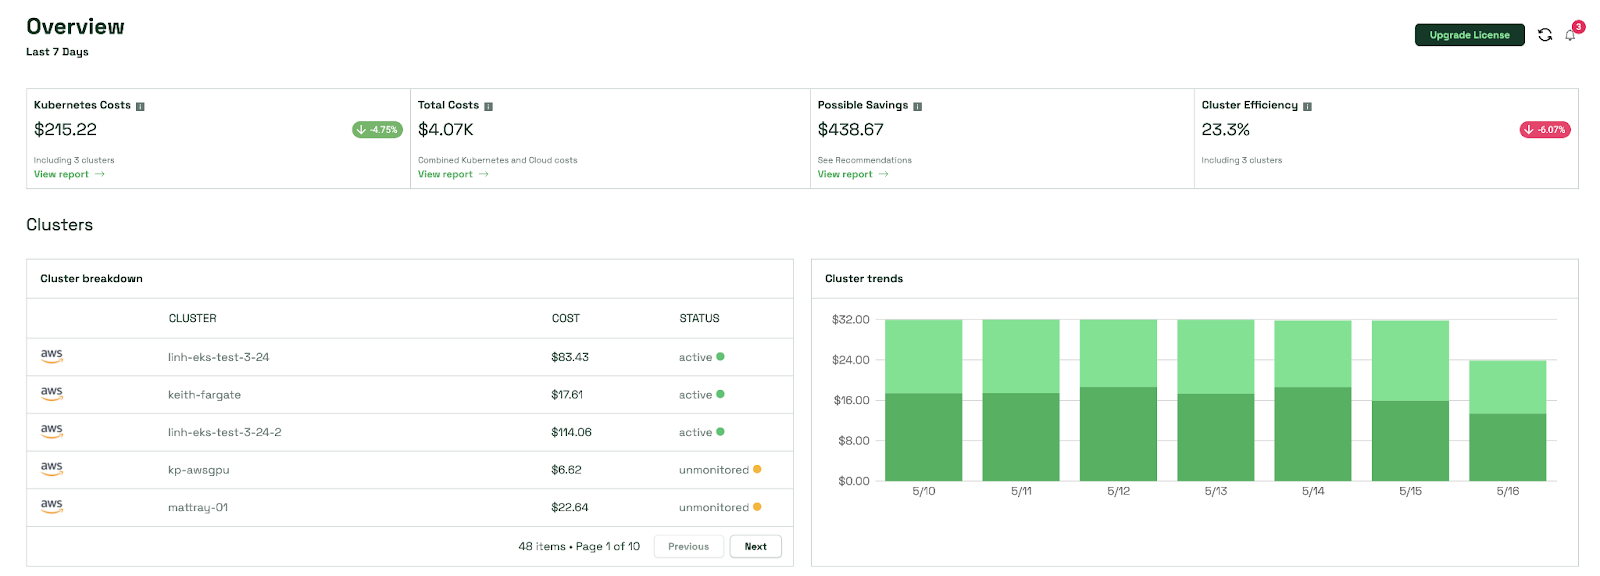
Task: Click the refresh icon beside Upgrade License
Action: 1544,35
